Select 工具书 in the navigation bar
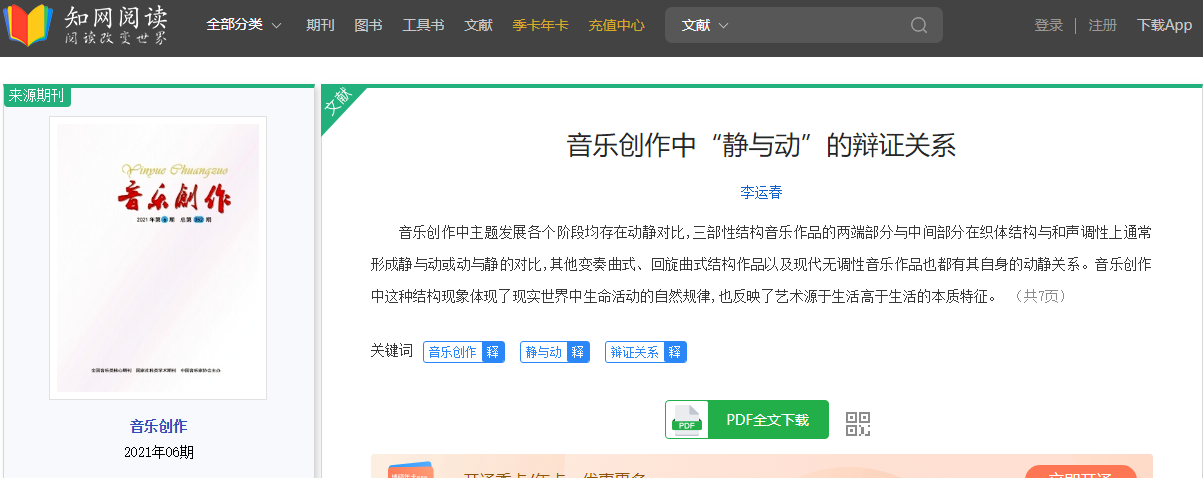Viewport: 1203px width, 478px height. click(423, 25)
